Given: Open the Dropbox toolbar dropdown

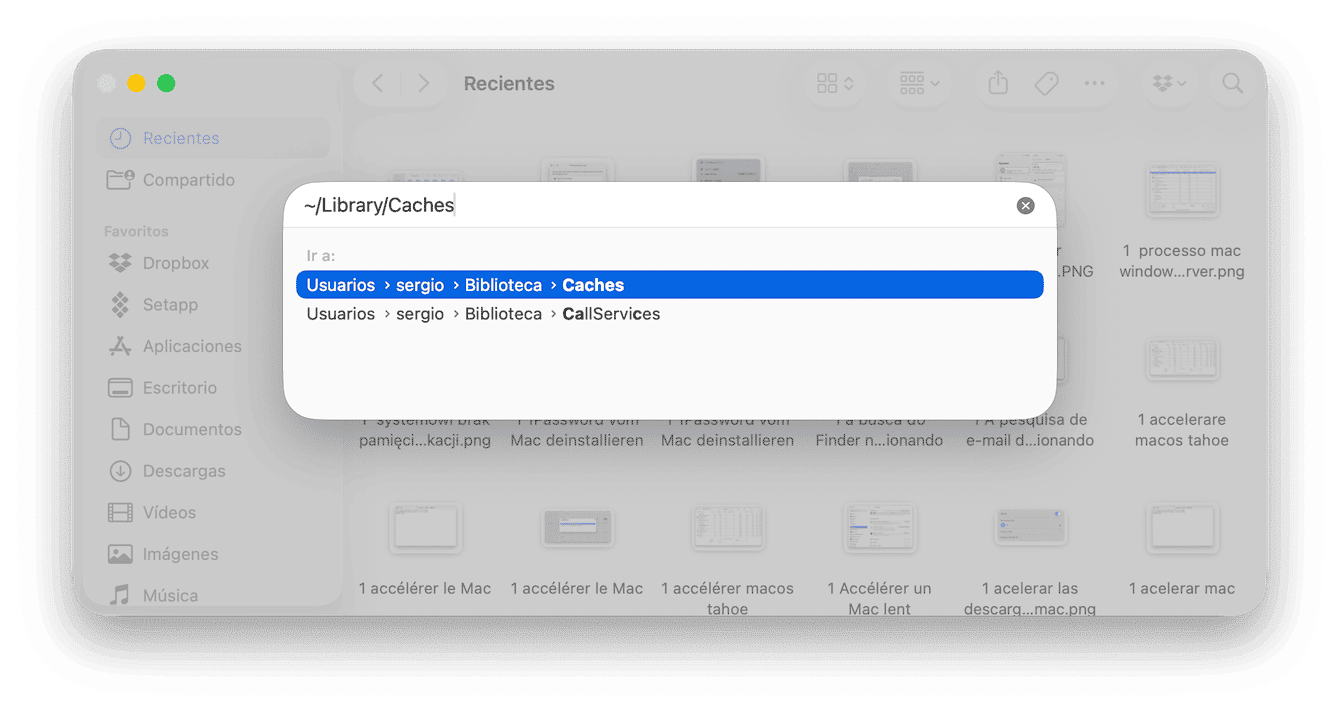Looking at the screenshot, I should point(1169,83).
